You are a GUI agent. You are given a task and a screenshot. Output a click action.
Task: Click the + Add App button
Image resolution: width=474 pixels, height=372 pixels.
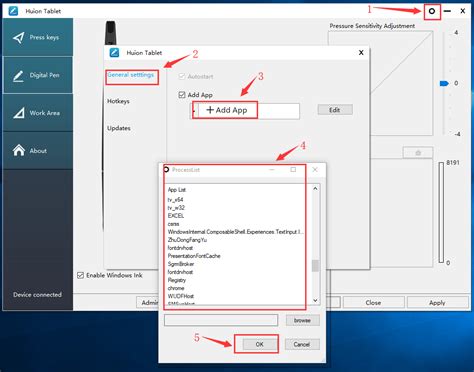pyautogui.click(x=227, y=110)
